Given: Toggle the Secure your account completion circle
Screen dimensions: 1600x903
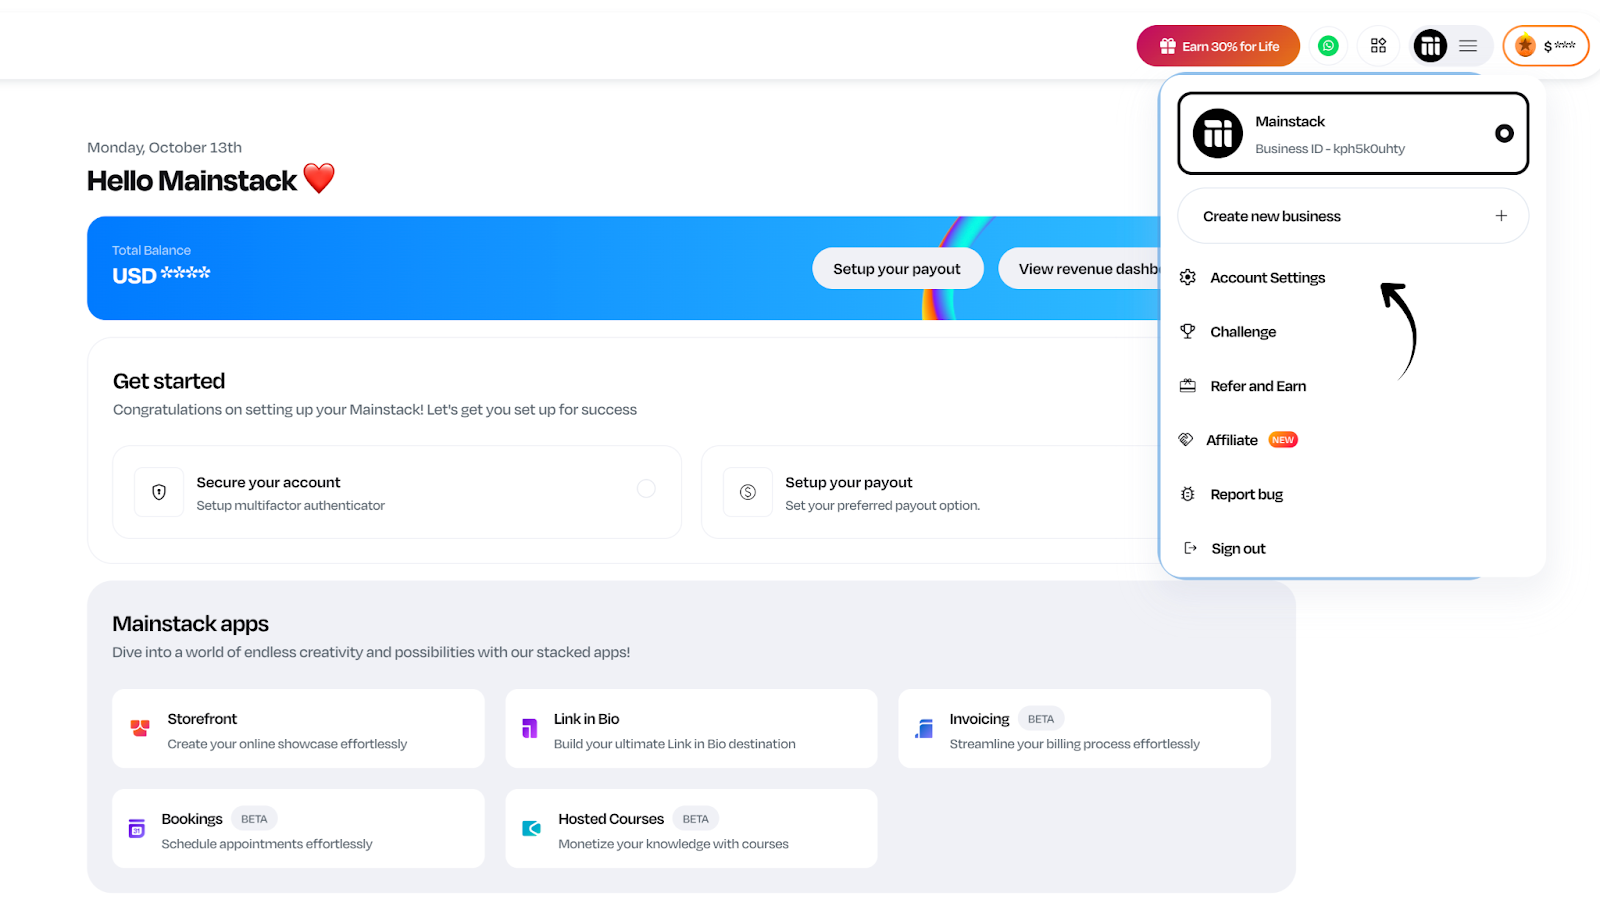Looking at the screenshot, I should (x=646, y=489).
